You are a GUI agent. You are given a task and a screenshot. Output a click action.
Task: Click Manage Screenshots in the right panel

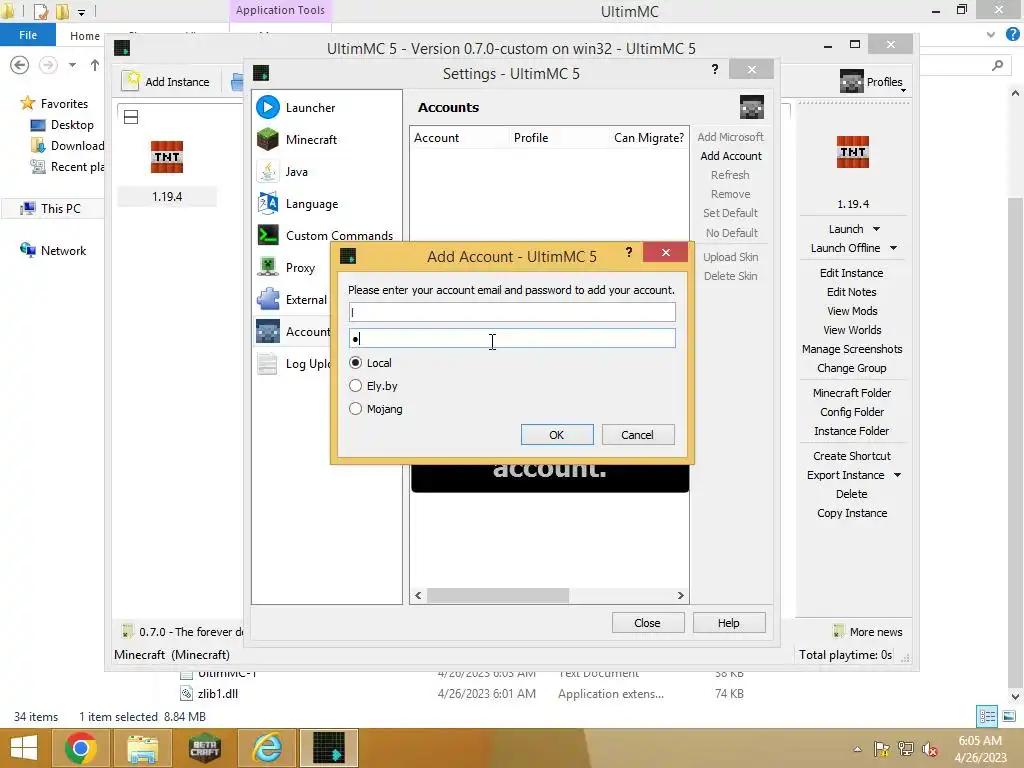852,349
